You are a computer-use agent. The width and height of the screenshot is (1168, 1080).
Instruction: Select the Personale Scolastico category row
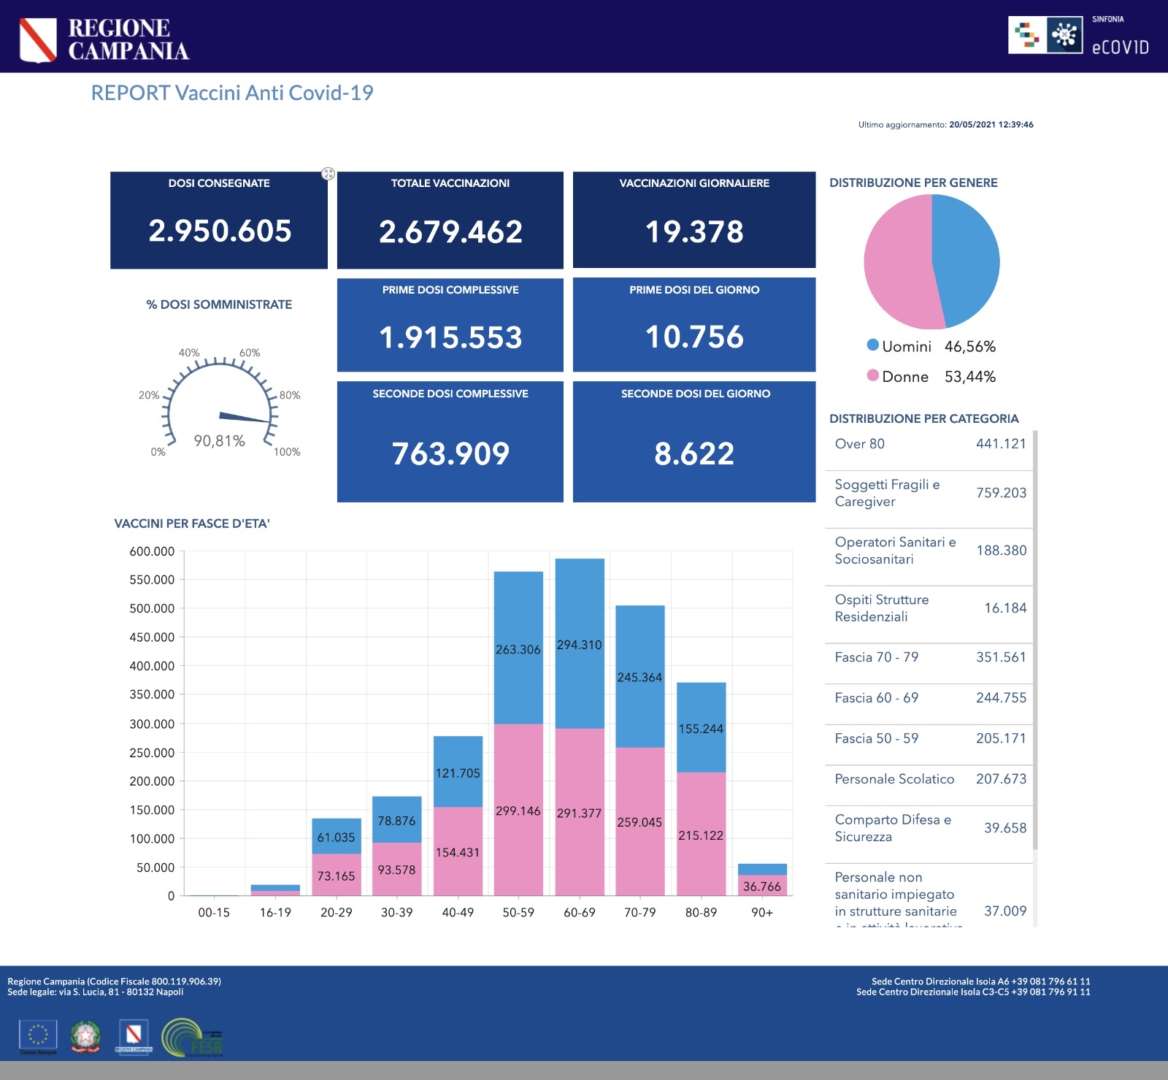click(929, 779)
